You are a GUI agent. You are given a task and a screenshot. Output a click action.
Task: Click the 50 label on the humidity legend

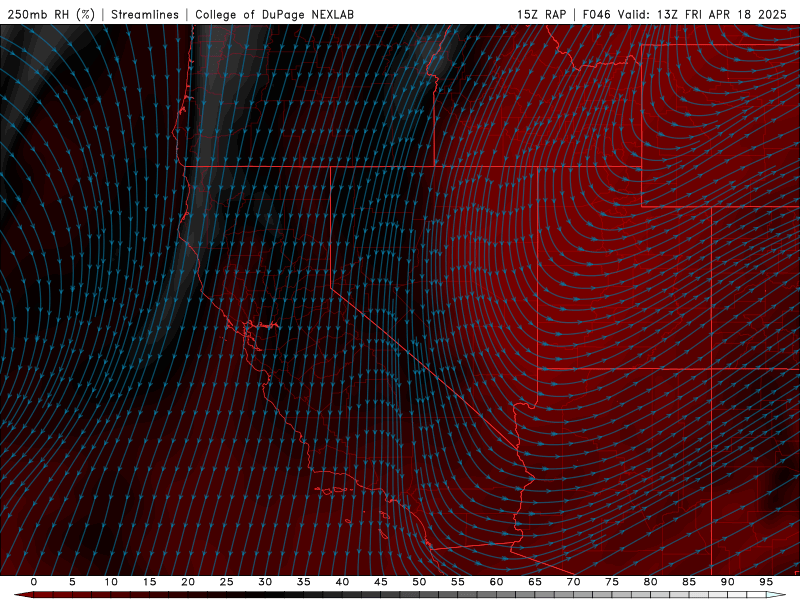[x=419, y=582]
